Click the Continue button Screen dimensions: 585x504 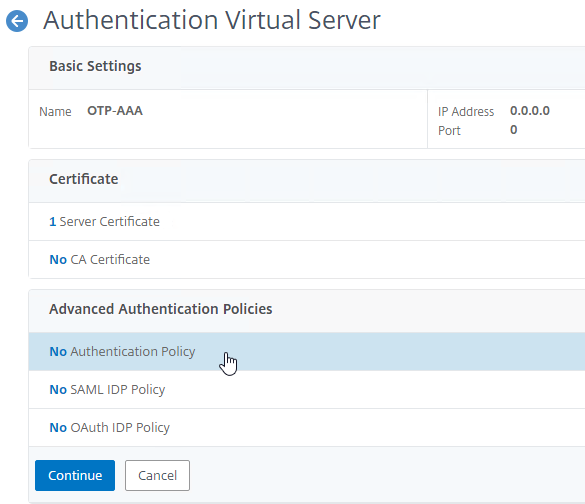tap(75, 475)
